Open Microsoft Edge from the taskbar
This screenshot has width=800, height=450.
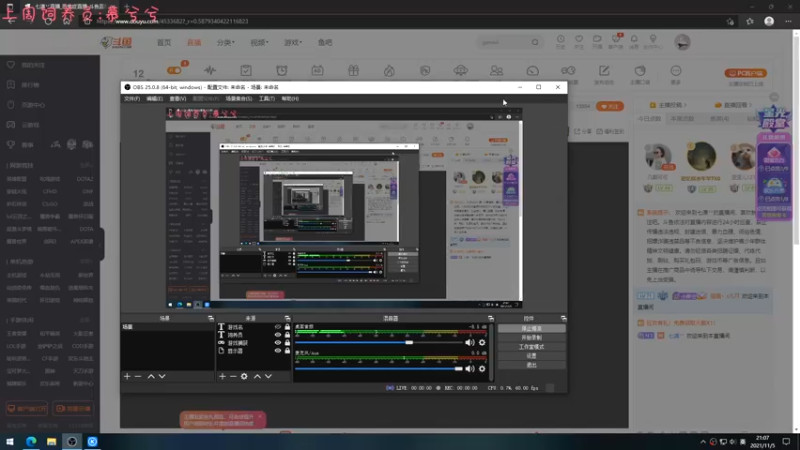click(31, 442)
